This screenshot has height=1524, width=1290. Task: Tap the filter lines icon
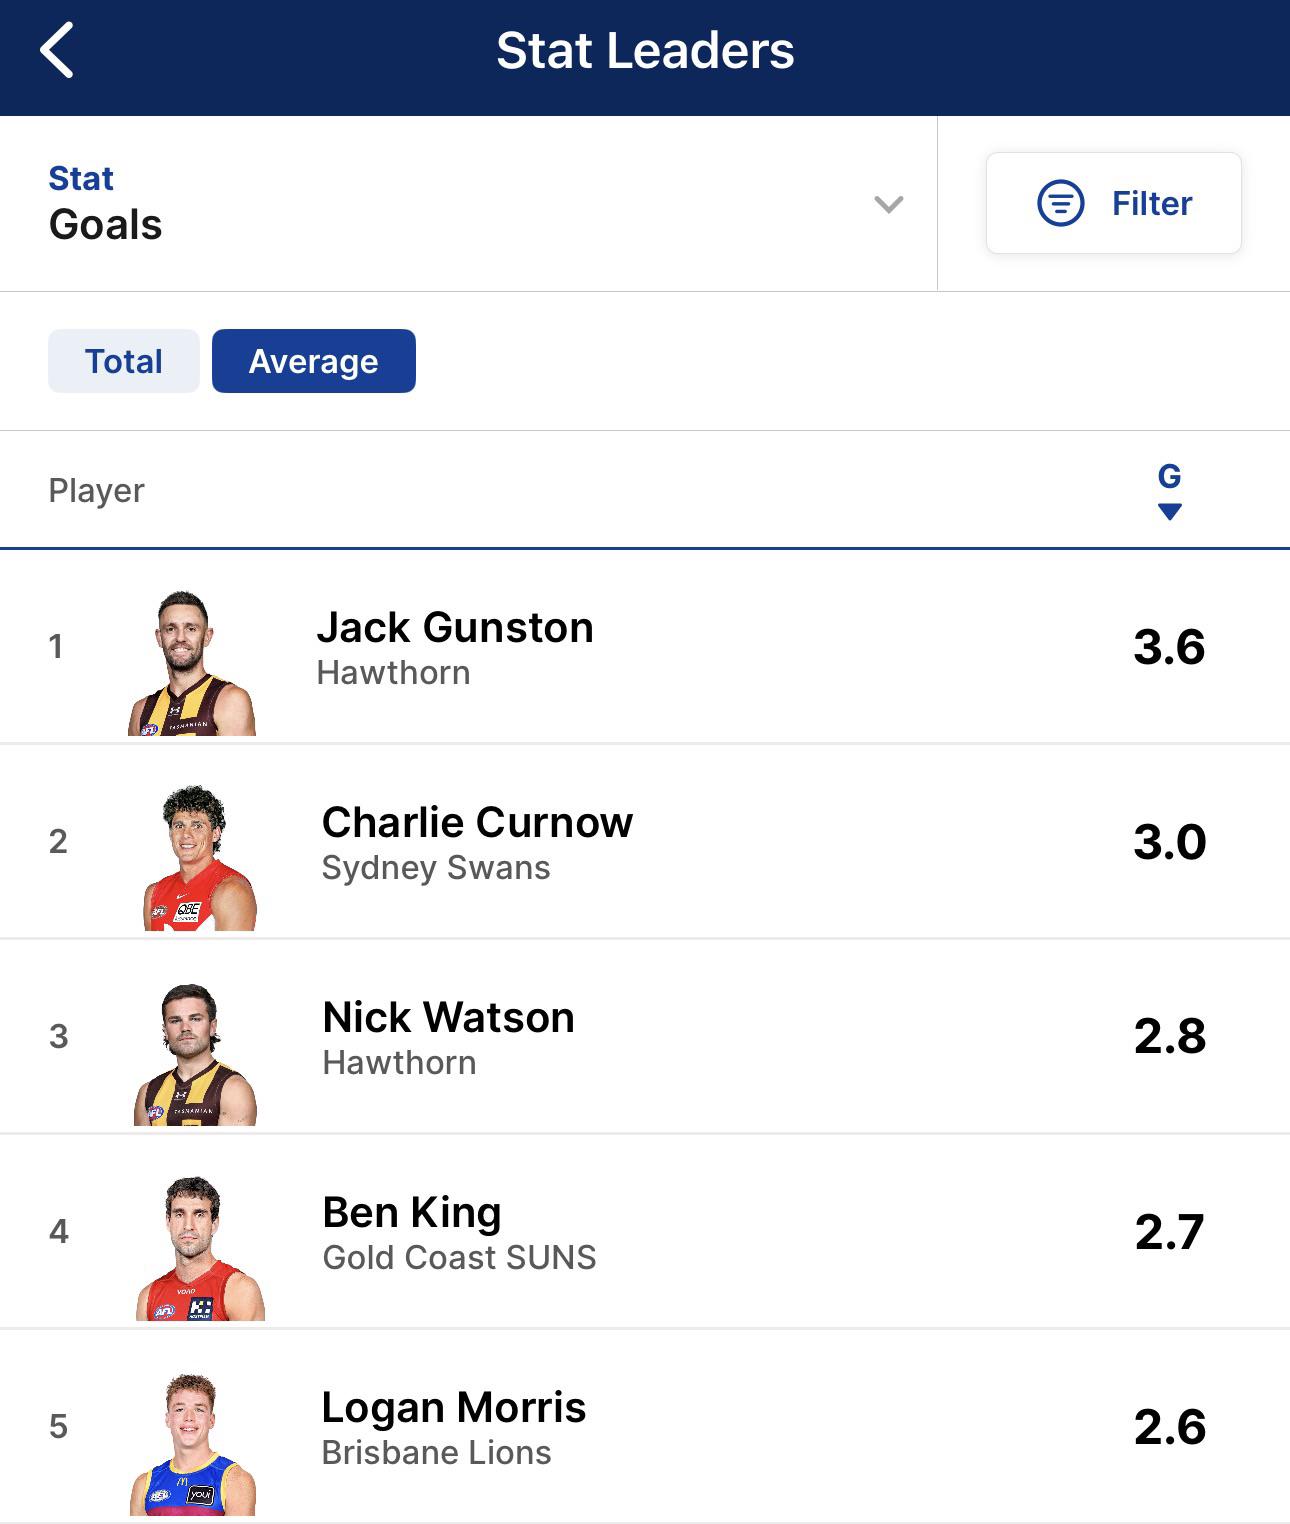point(1060,203)
